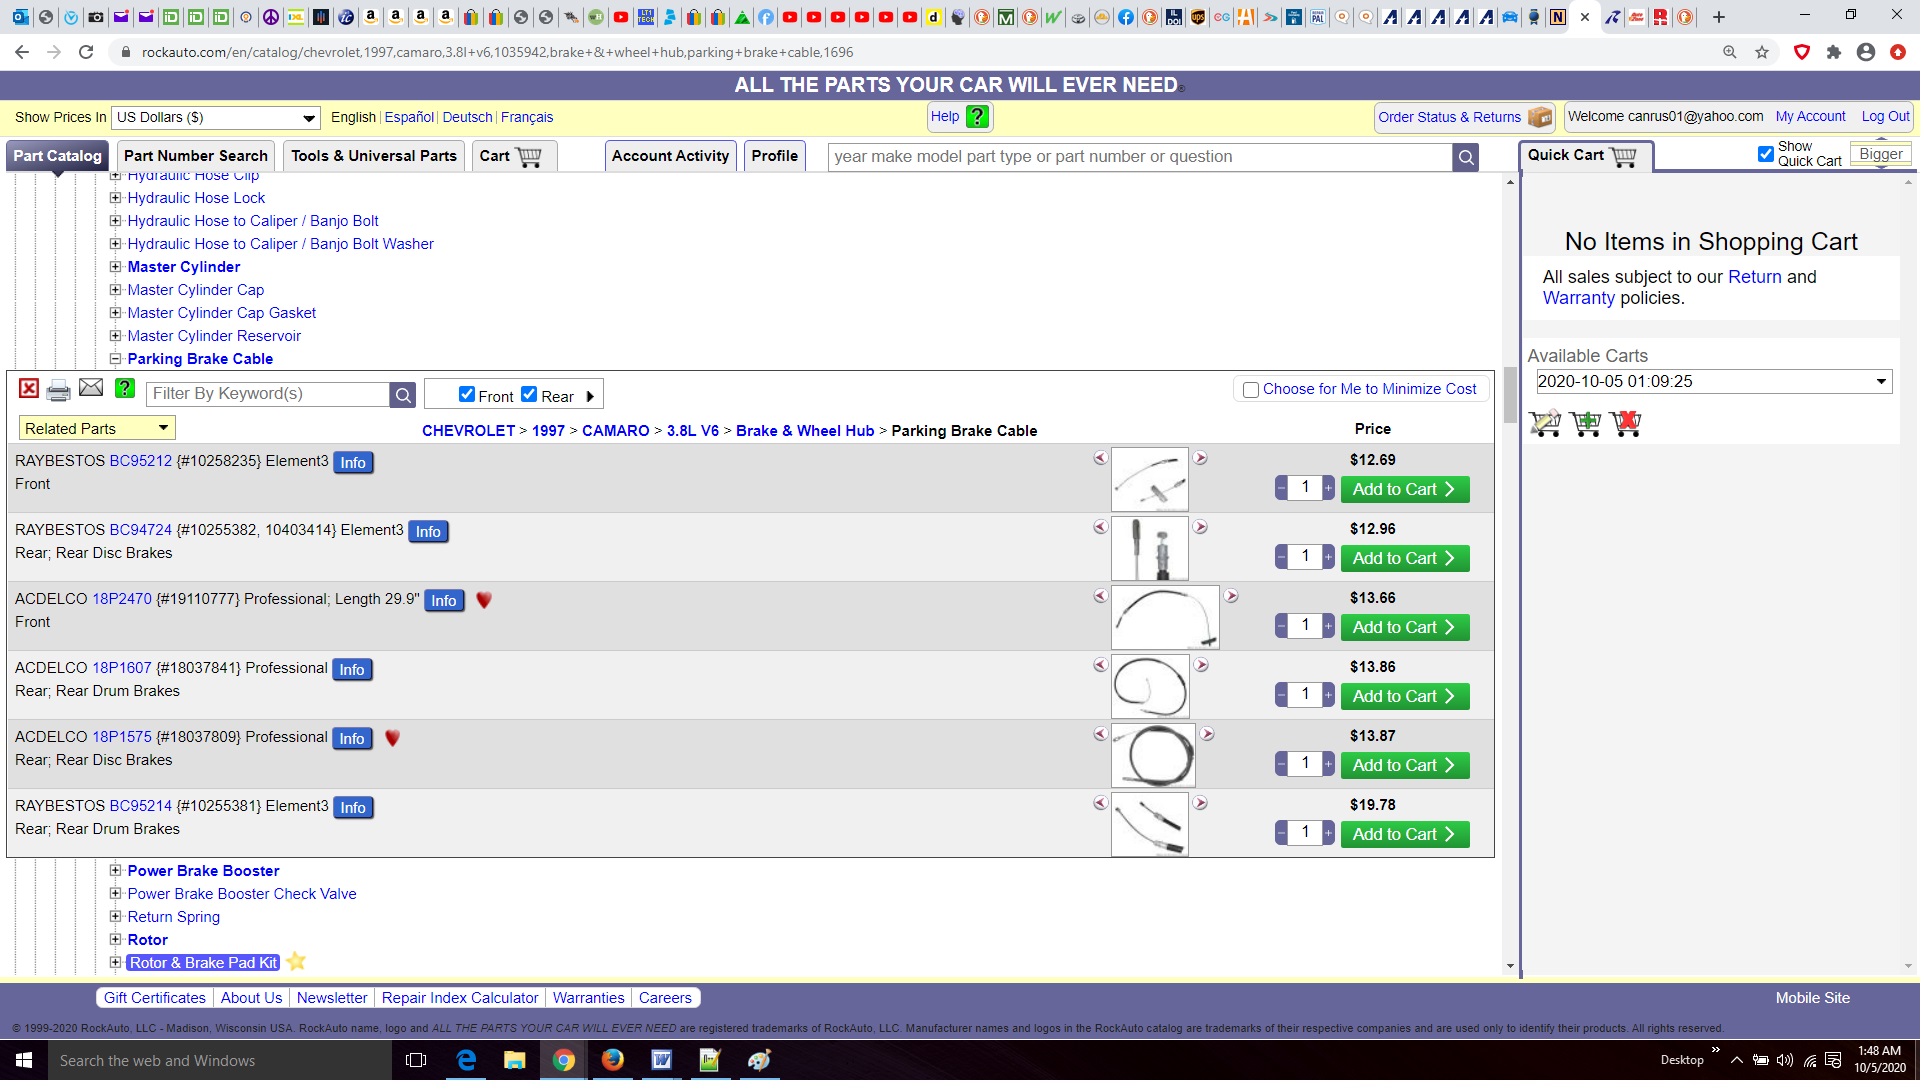This screenshot has width=1924, height=1090.
Task: Open the Part Number Search tab
Action: click(196, 157)
